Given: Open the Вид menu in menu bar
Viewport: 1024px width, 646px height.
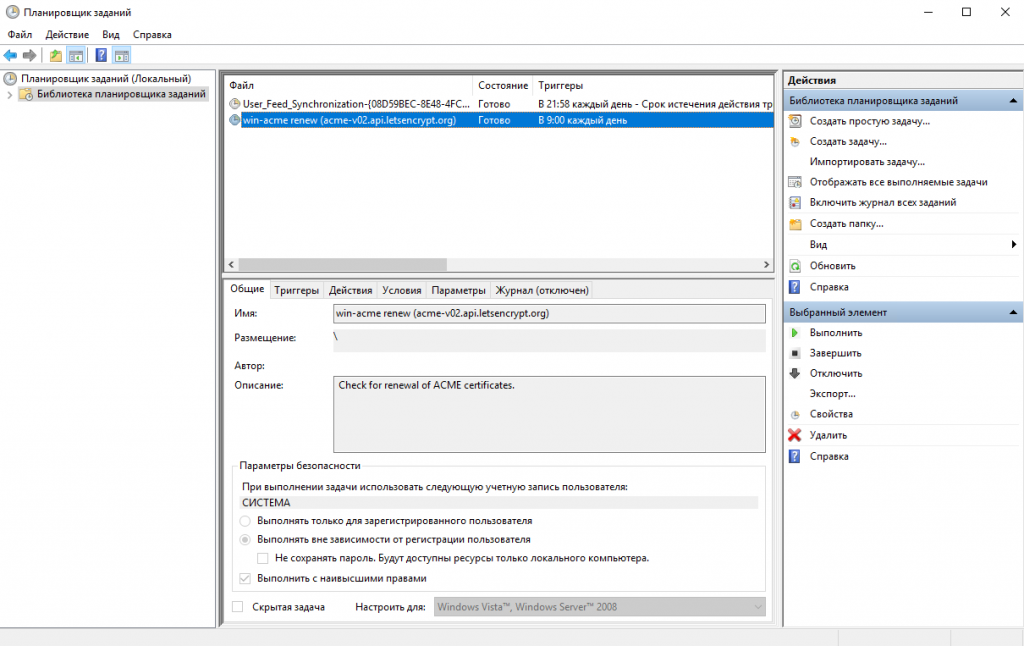Looking at the screenshot, I should pyautogui.click(x=111, y=35).
